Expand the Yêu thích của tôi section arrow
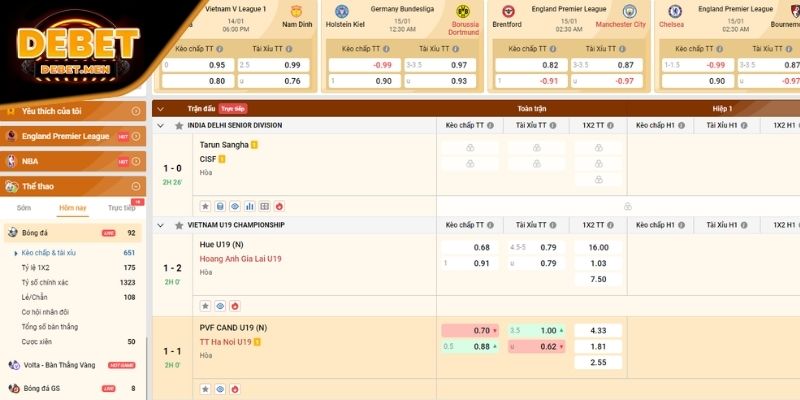This screenshot has width=800, height=400. [136, 111]
